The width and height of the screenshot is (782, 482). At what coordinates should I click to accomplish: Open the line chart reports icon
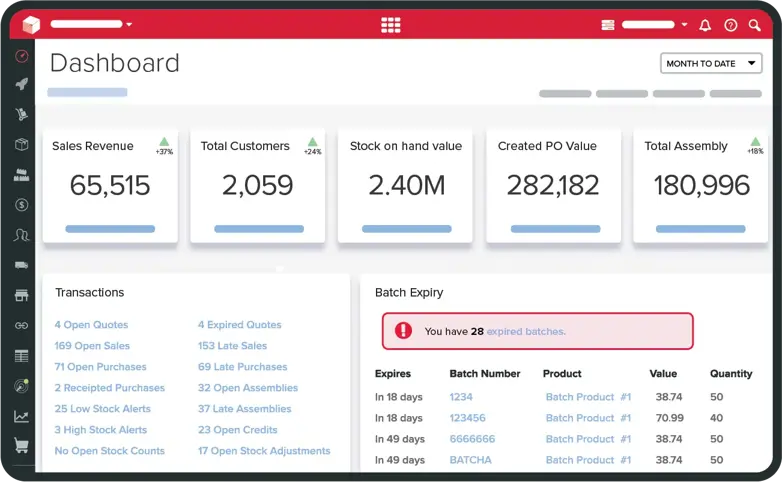[x=21, y=416]
